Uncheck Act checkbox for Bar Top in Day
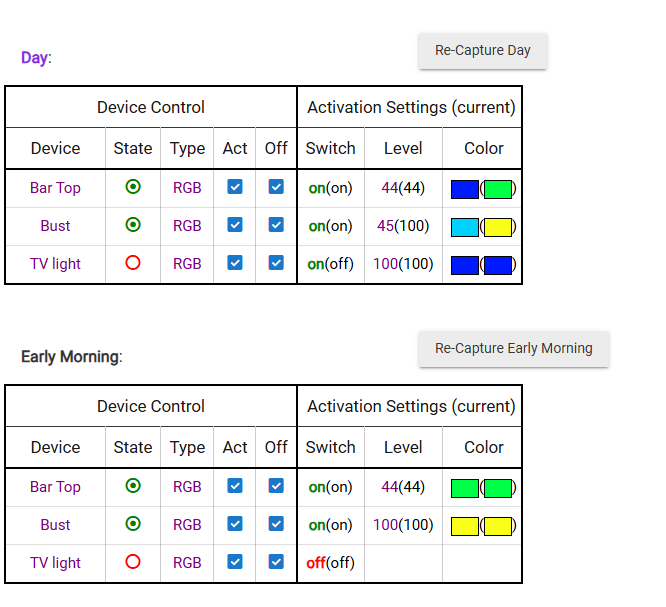 pyautogui.click(x=235, y=187)
